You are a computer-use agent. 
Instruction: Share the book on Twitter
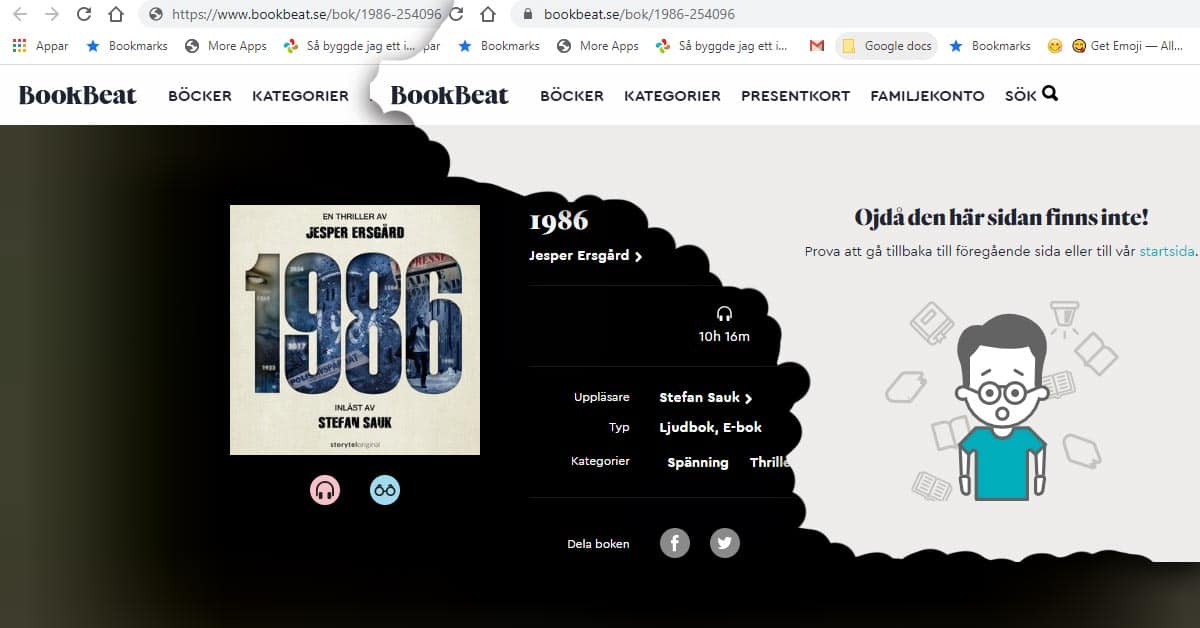click(x=725, y=543)
